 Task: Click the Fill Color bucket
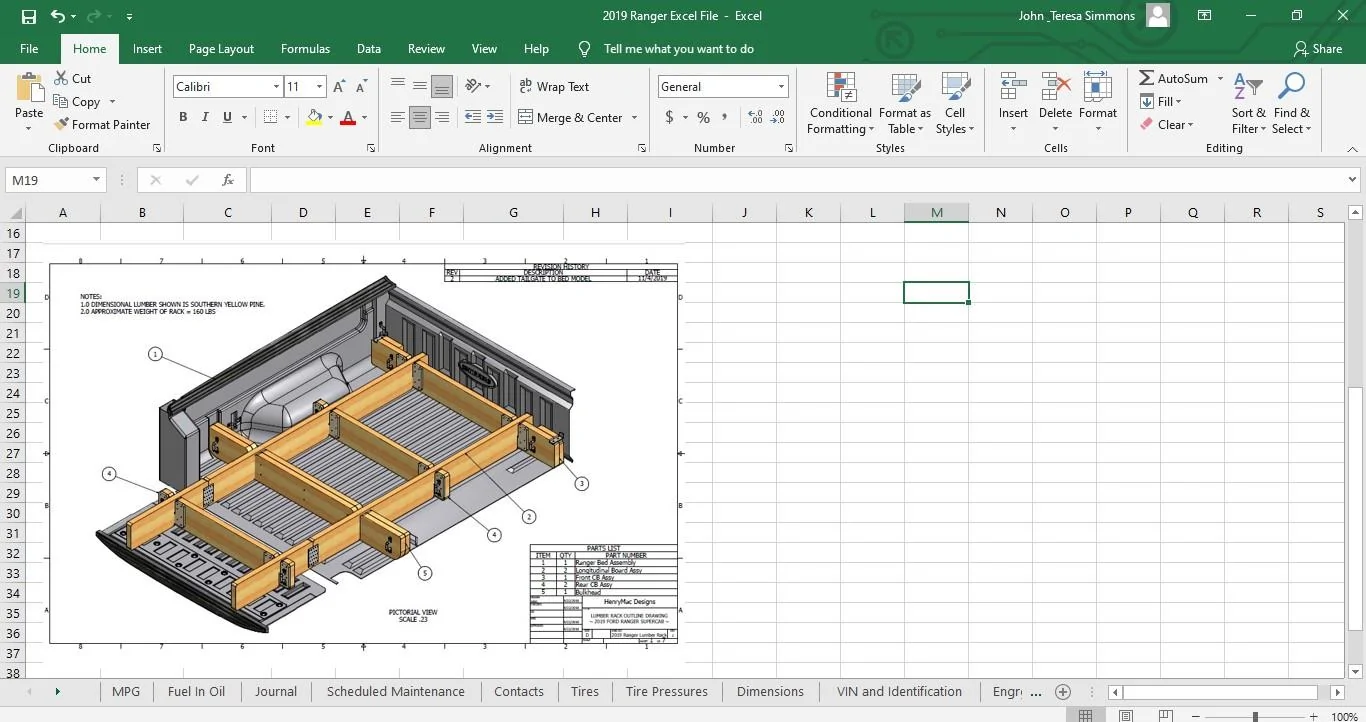[x=314, y=117]
